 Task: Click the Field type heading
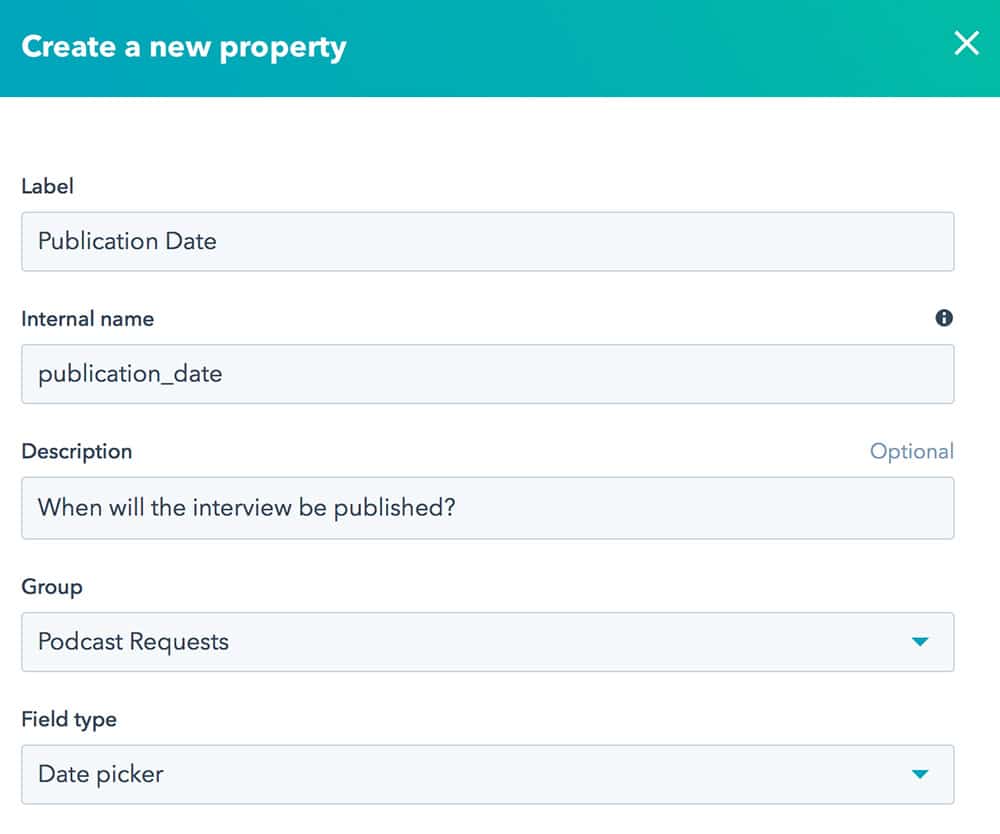tap(68, 719)
